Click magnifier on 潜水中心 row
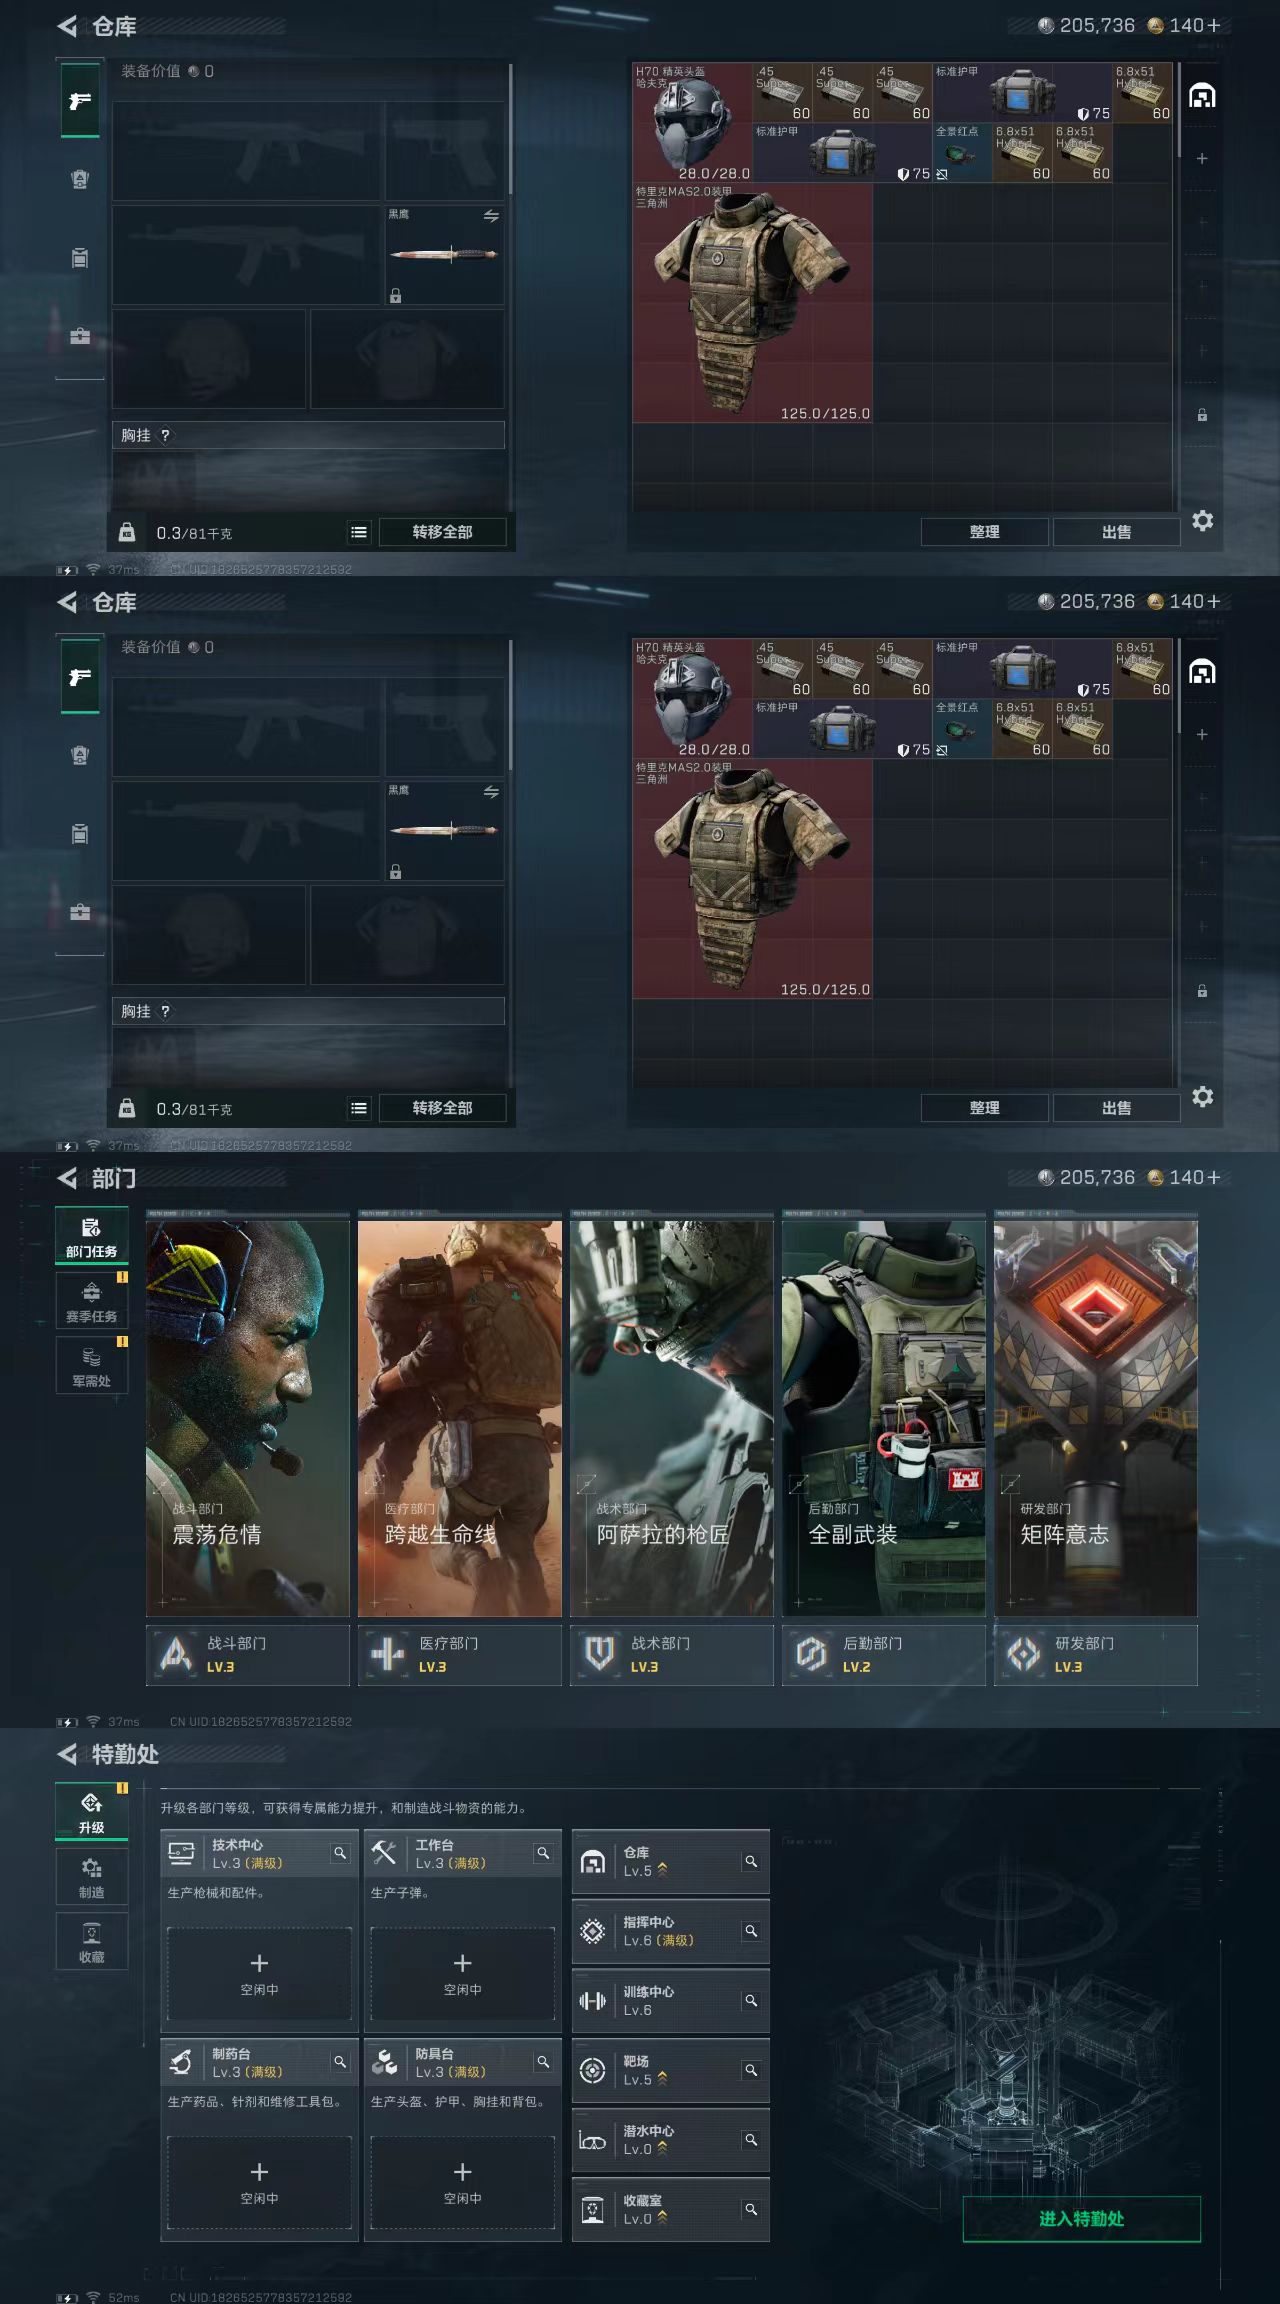The width and height of the screenshot is (1280, 2304). [751, 2139]
